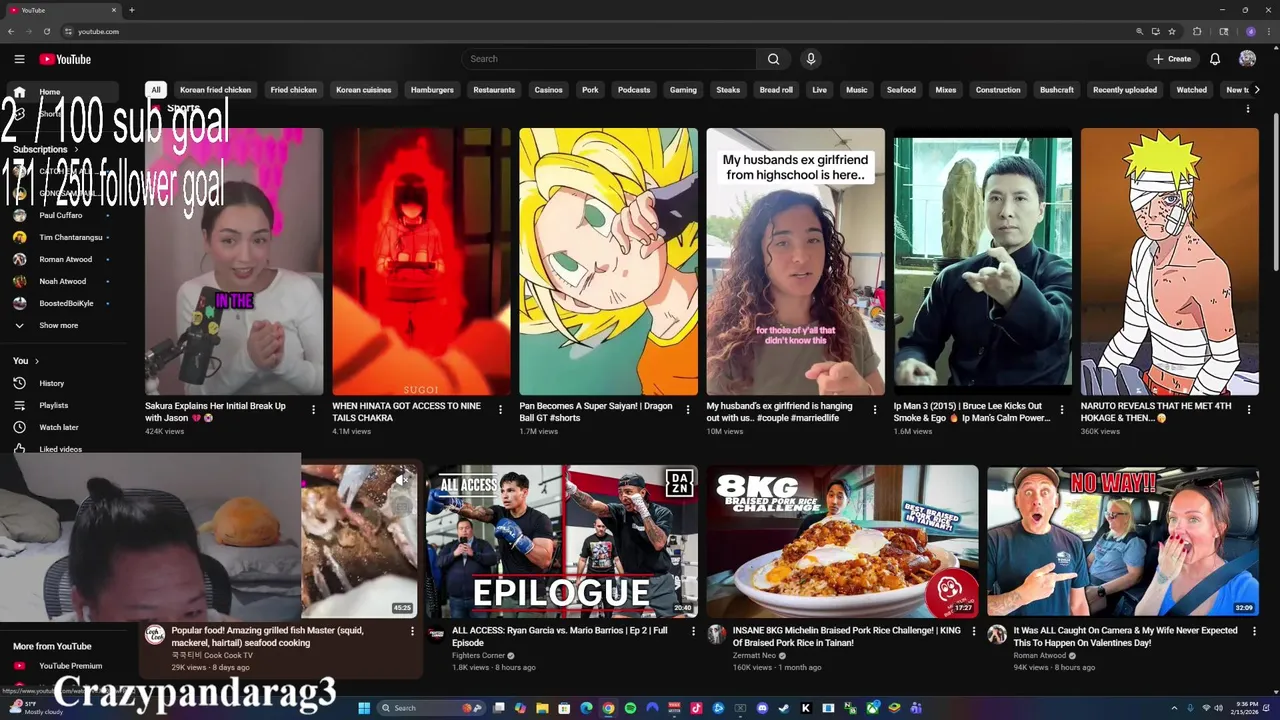The image size is (1280, 720).
Task: Open options for grilled fish video
Action: [412, 631]
